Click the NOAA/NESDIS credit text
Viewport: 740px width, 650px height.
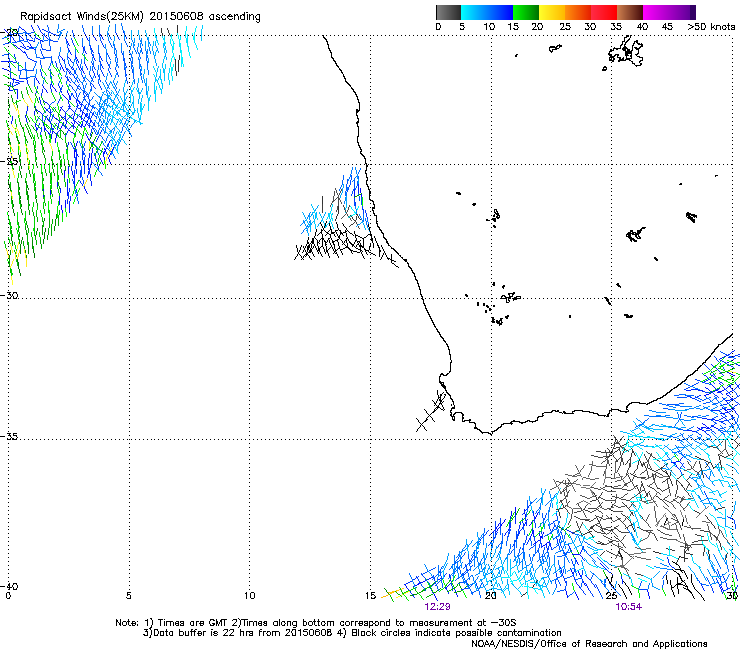point(589,644)
